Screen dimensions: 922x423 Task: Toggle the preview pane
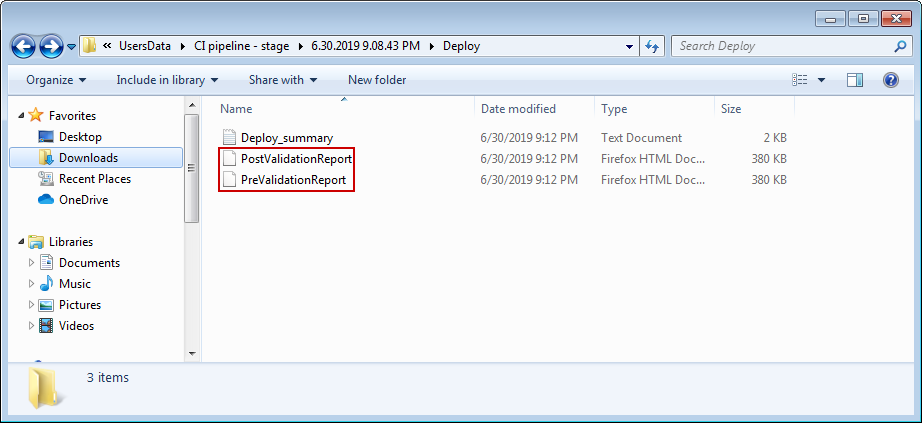(x=854, y=80)
